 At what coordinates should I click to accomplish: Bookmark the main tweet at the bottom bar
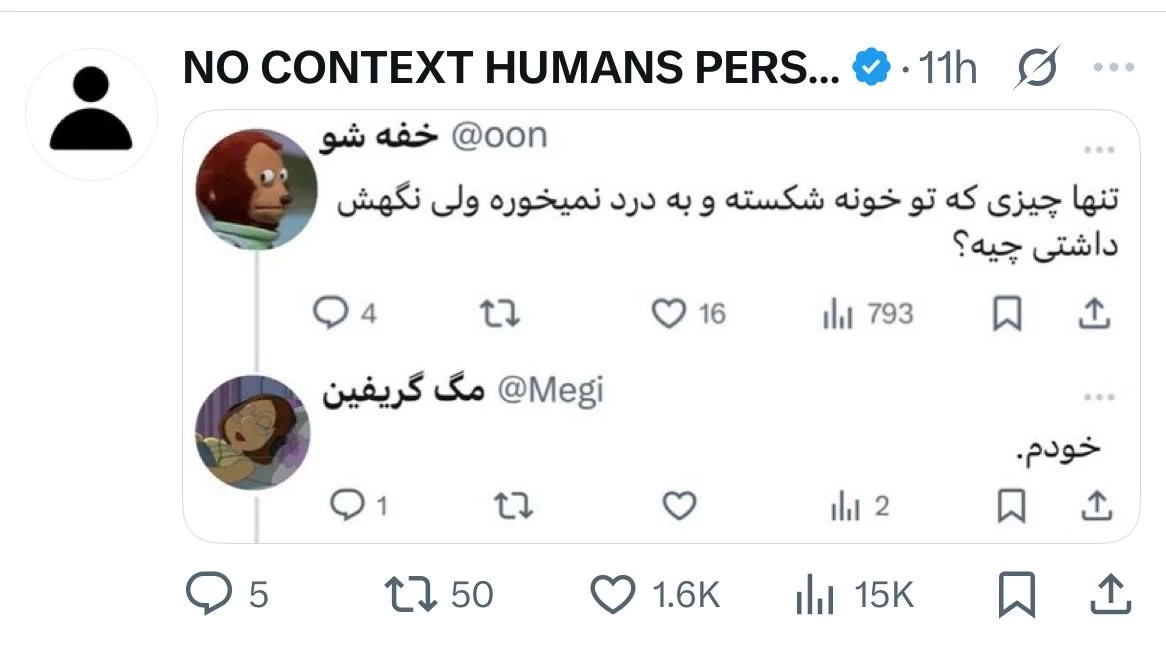pos(1014,593)
